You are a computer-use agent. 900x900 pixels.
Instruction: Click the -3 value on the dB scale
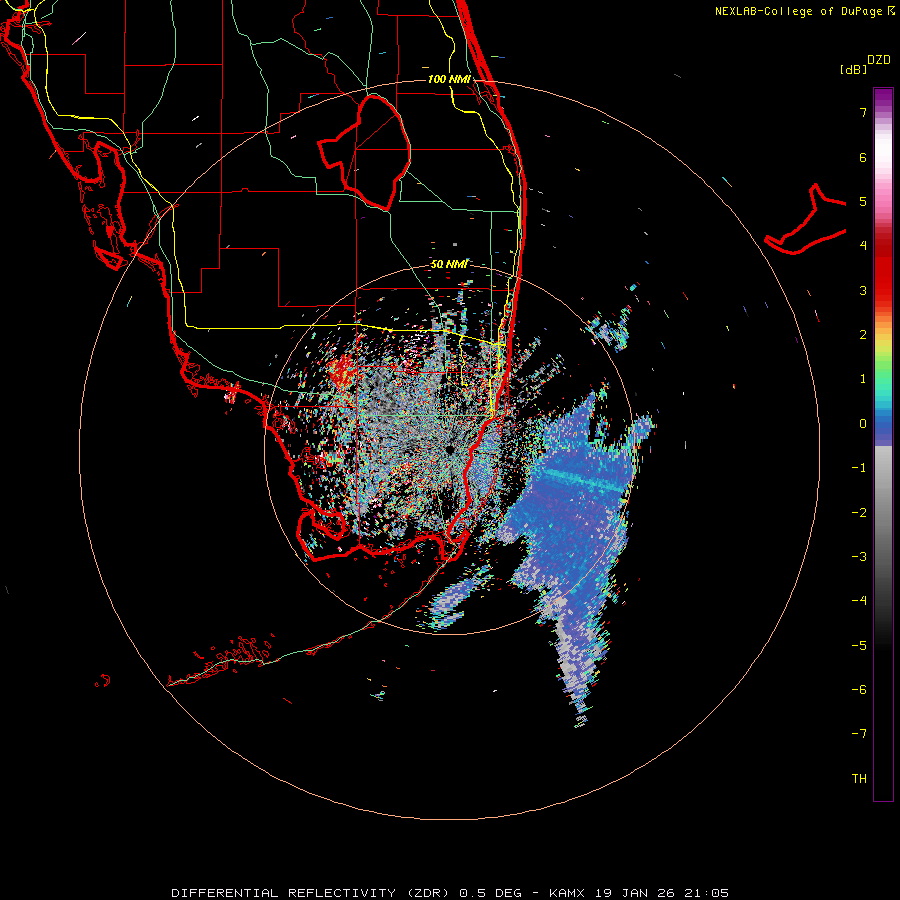point(859,557)
